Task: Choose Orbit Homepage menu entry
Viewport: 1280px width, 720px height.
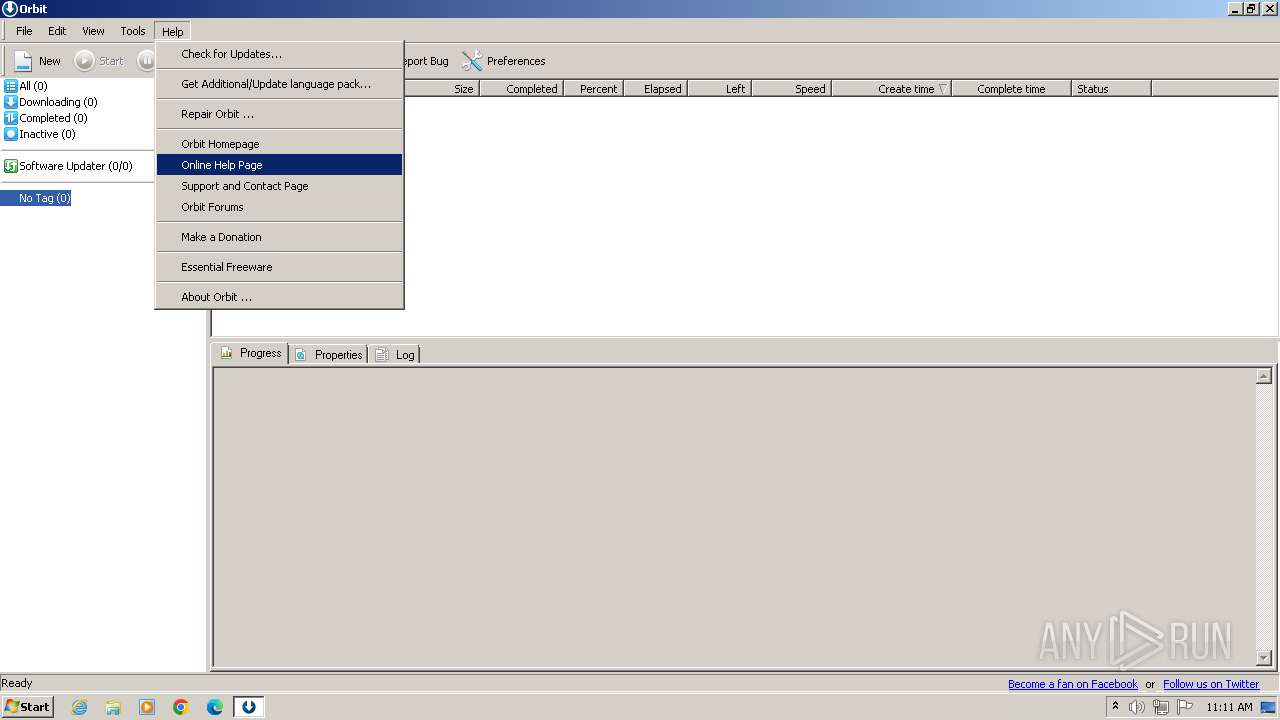Action: click(279, 144)
